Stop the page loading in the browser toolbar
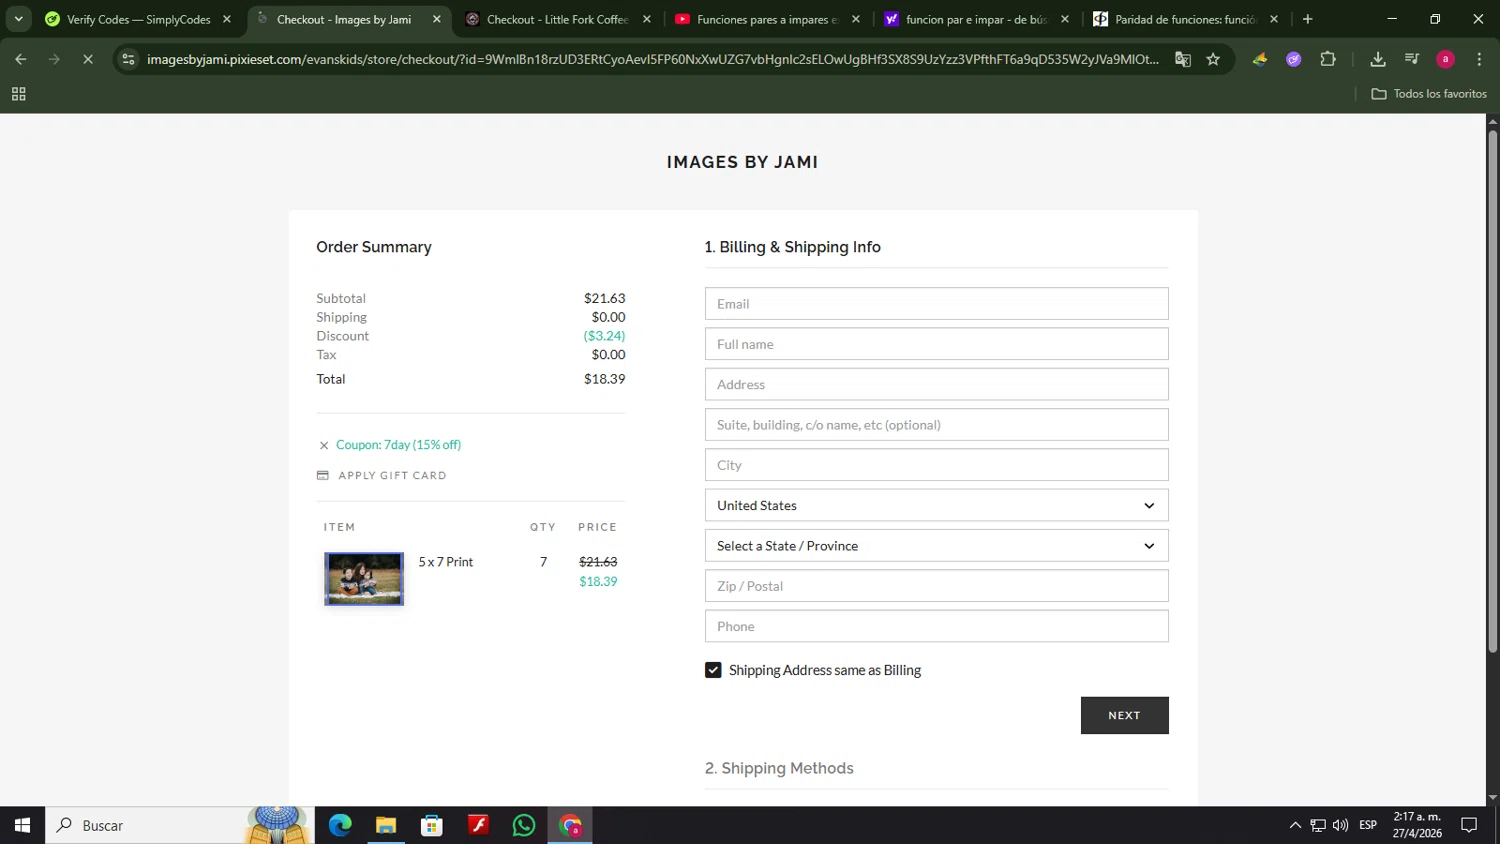Screen dimensions: 1500x844 [88, 60]
